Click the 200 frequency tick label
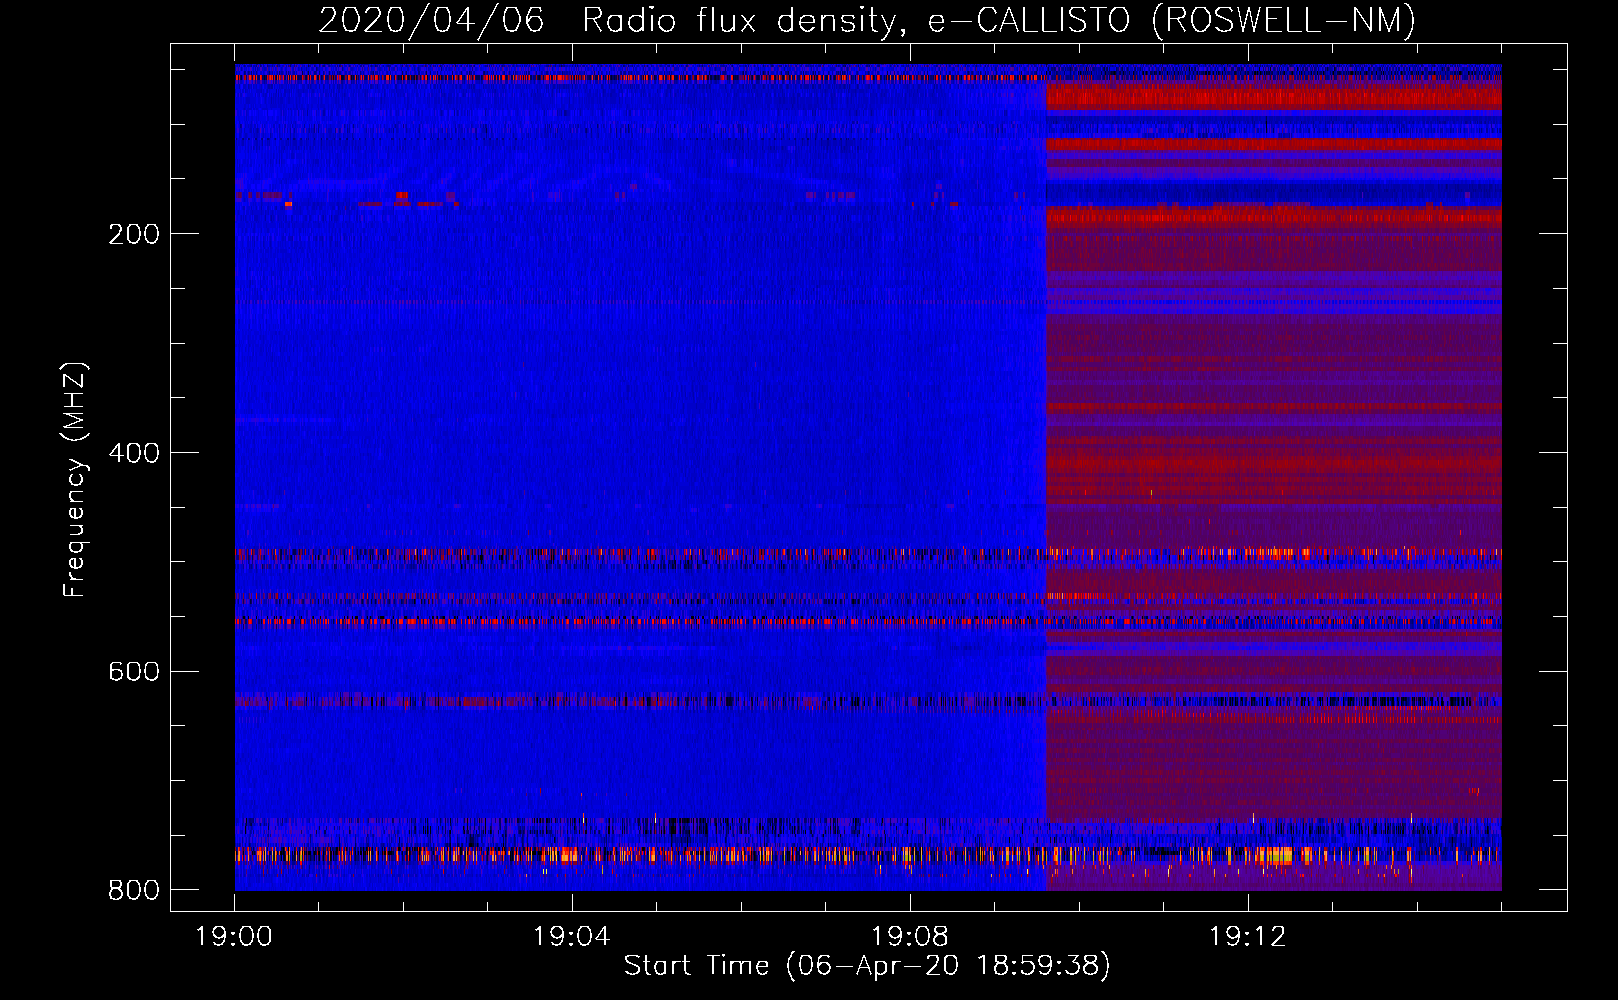 click(134, 234)
